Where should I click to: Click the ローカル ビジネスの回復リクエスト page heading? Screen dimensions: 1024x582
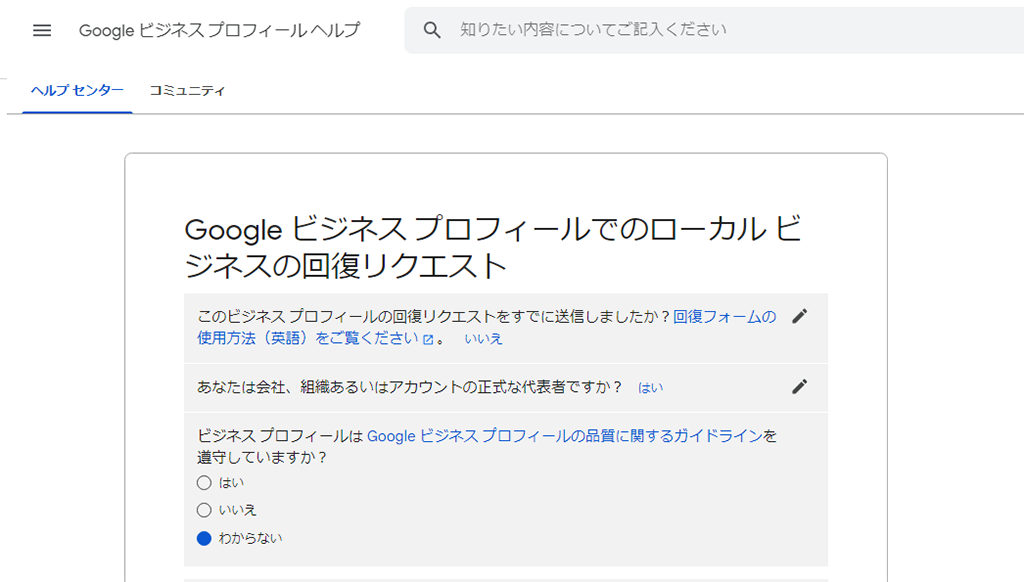(493, 248)
